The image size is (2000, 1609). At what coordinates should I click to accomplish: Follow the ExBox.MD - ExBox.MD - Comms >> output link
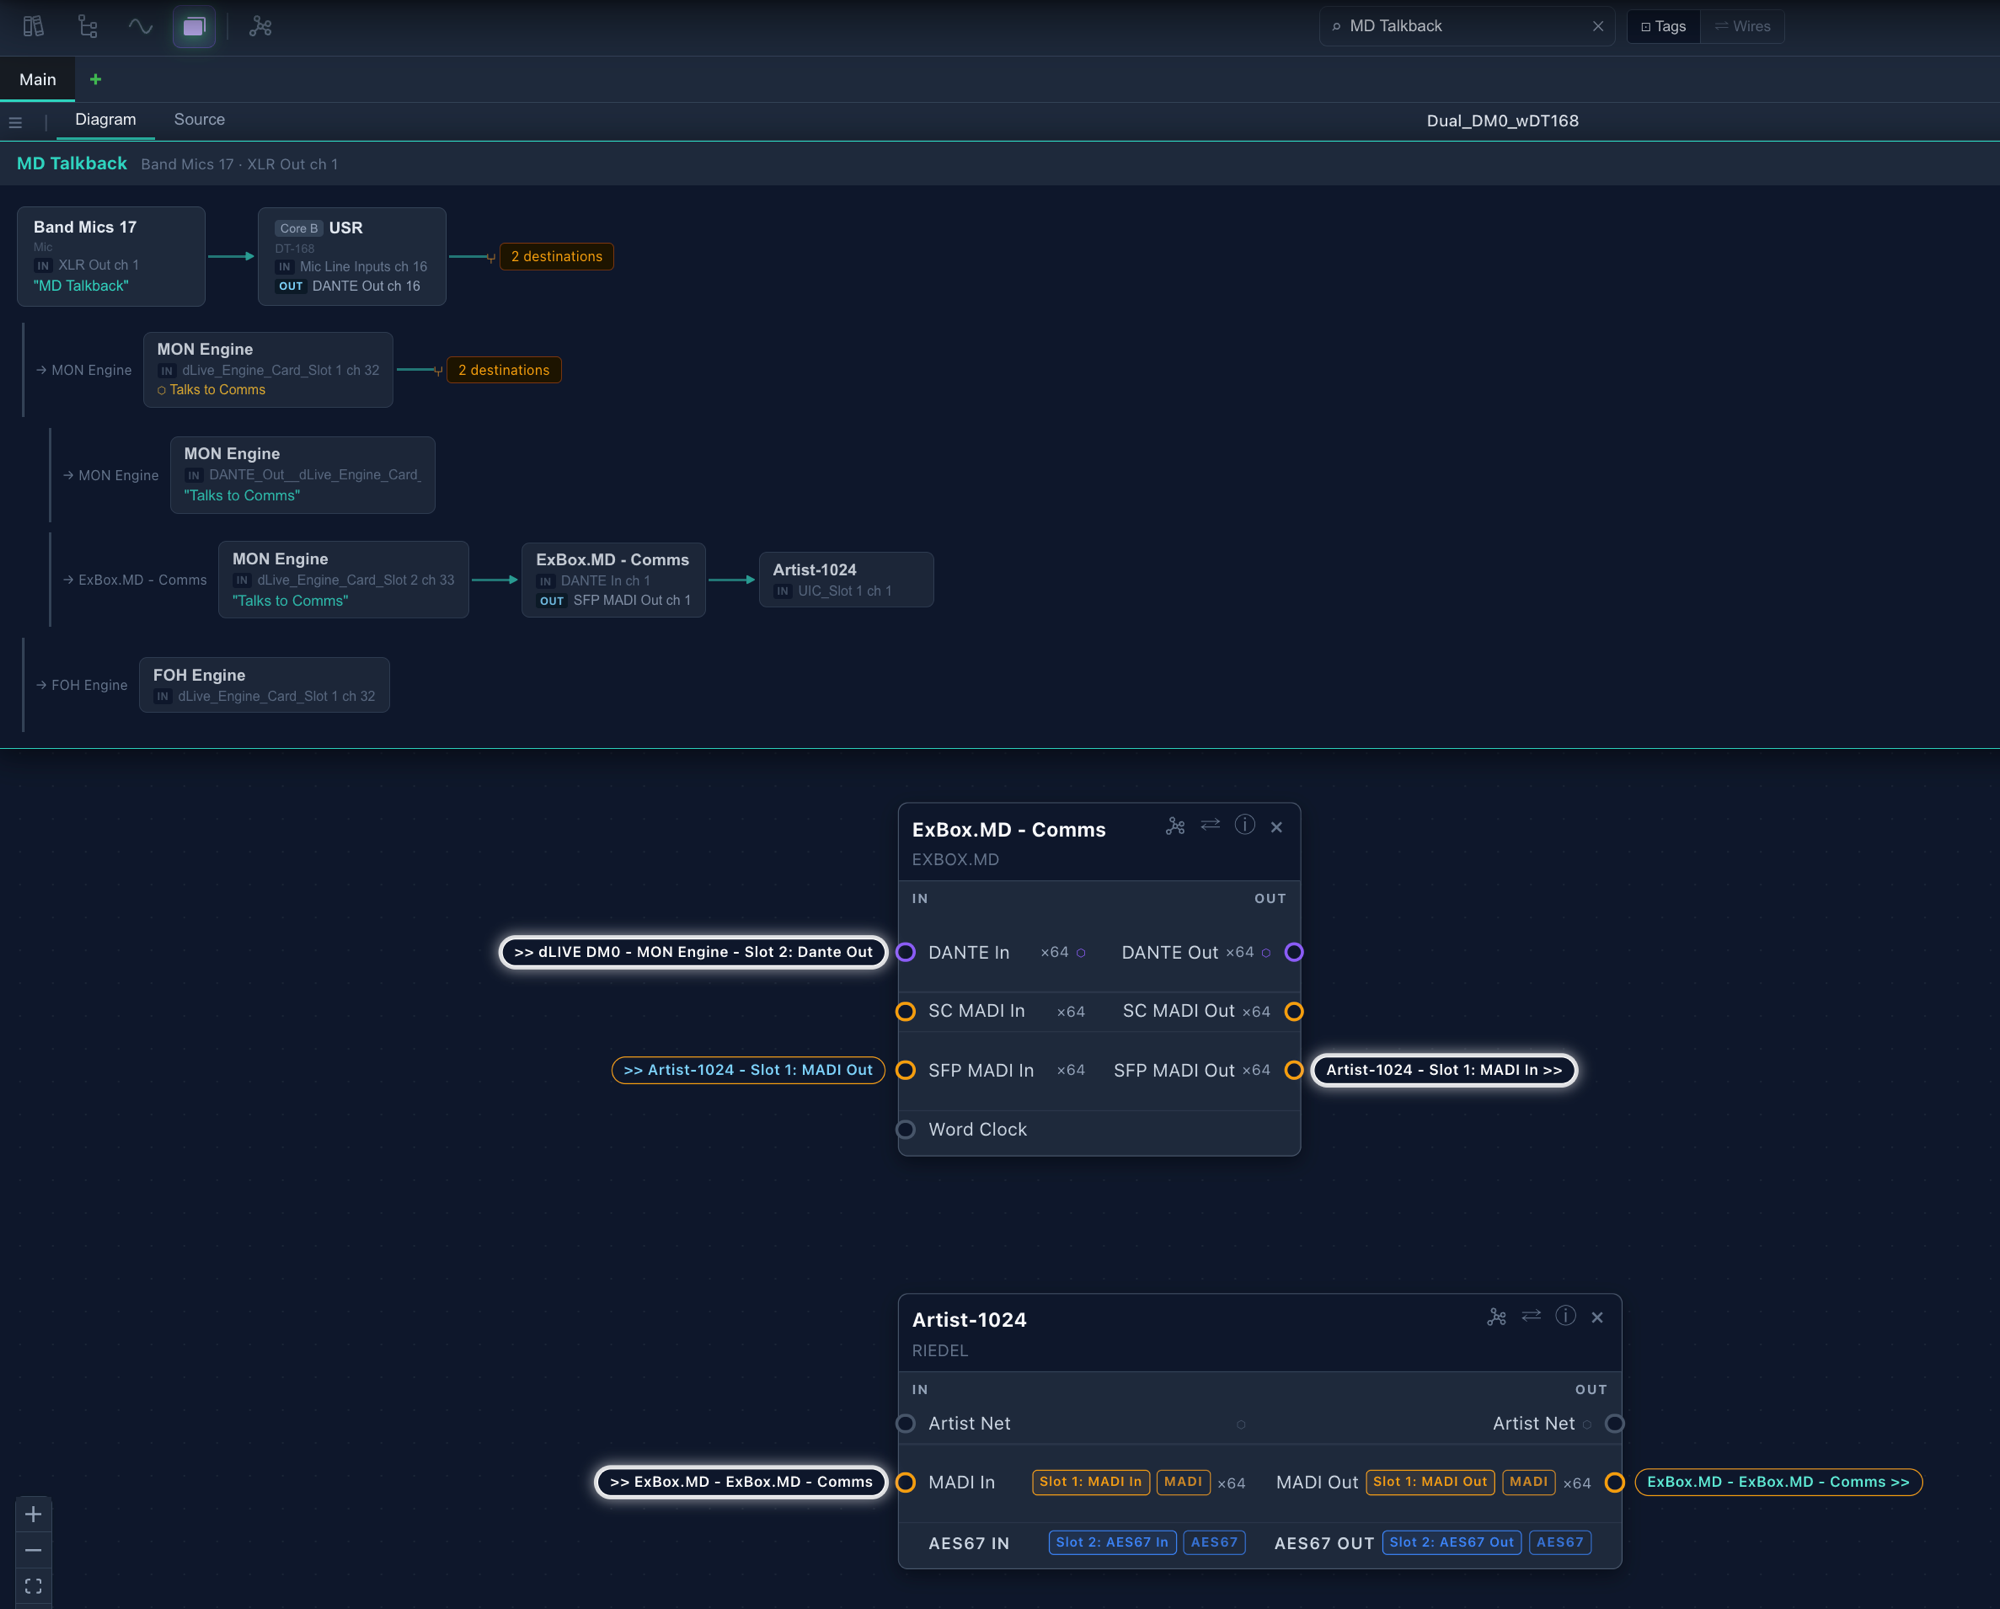pos(1778,1482)
